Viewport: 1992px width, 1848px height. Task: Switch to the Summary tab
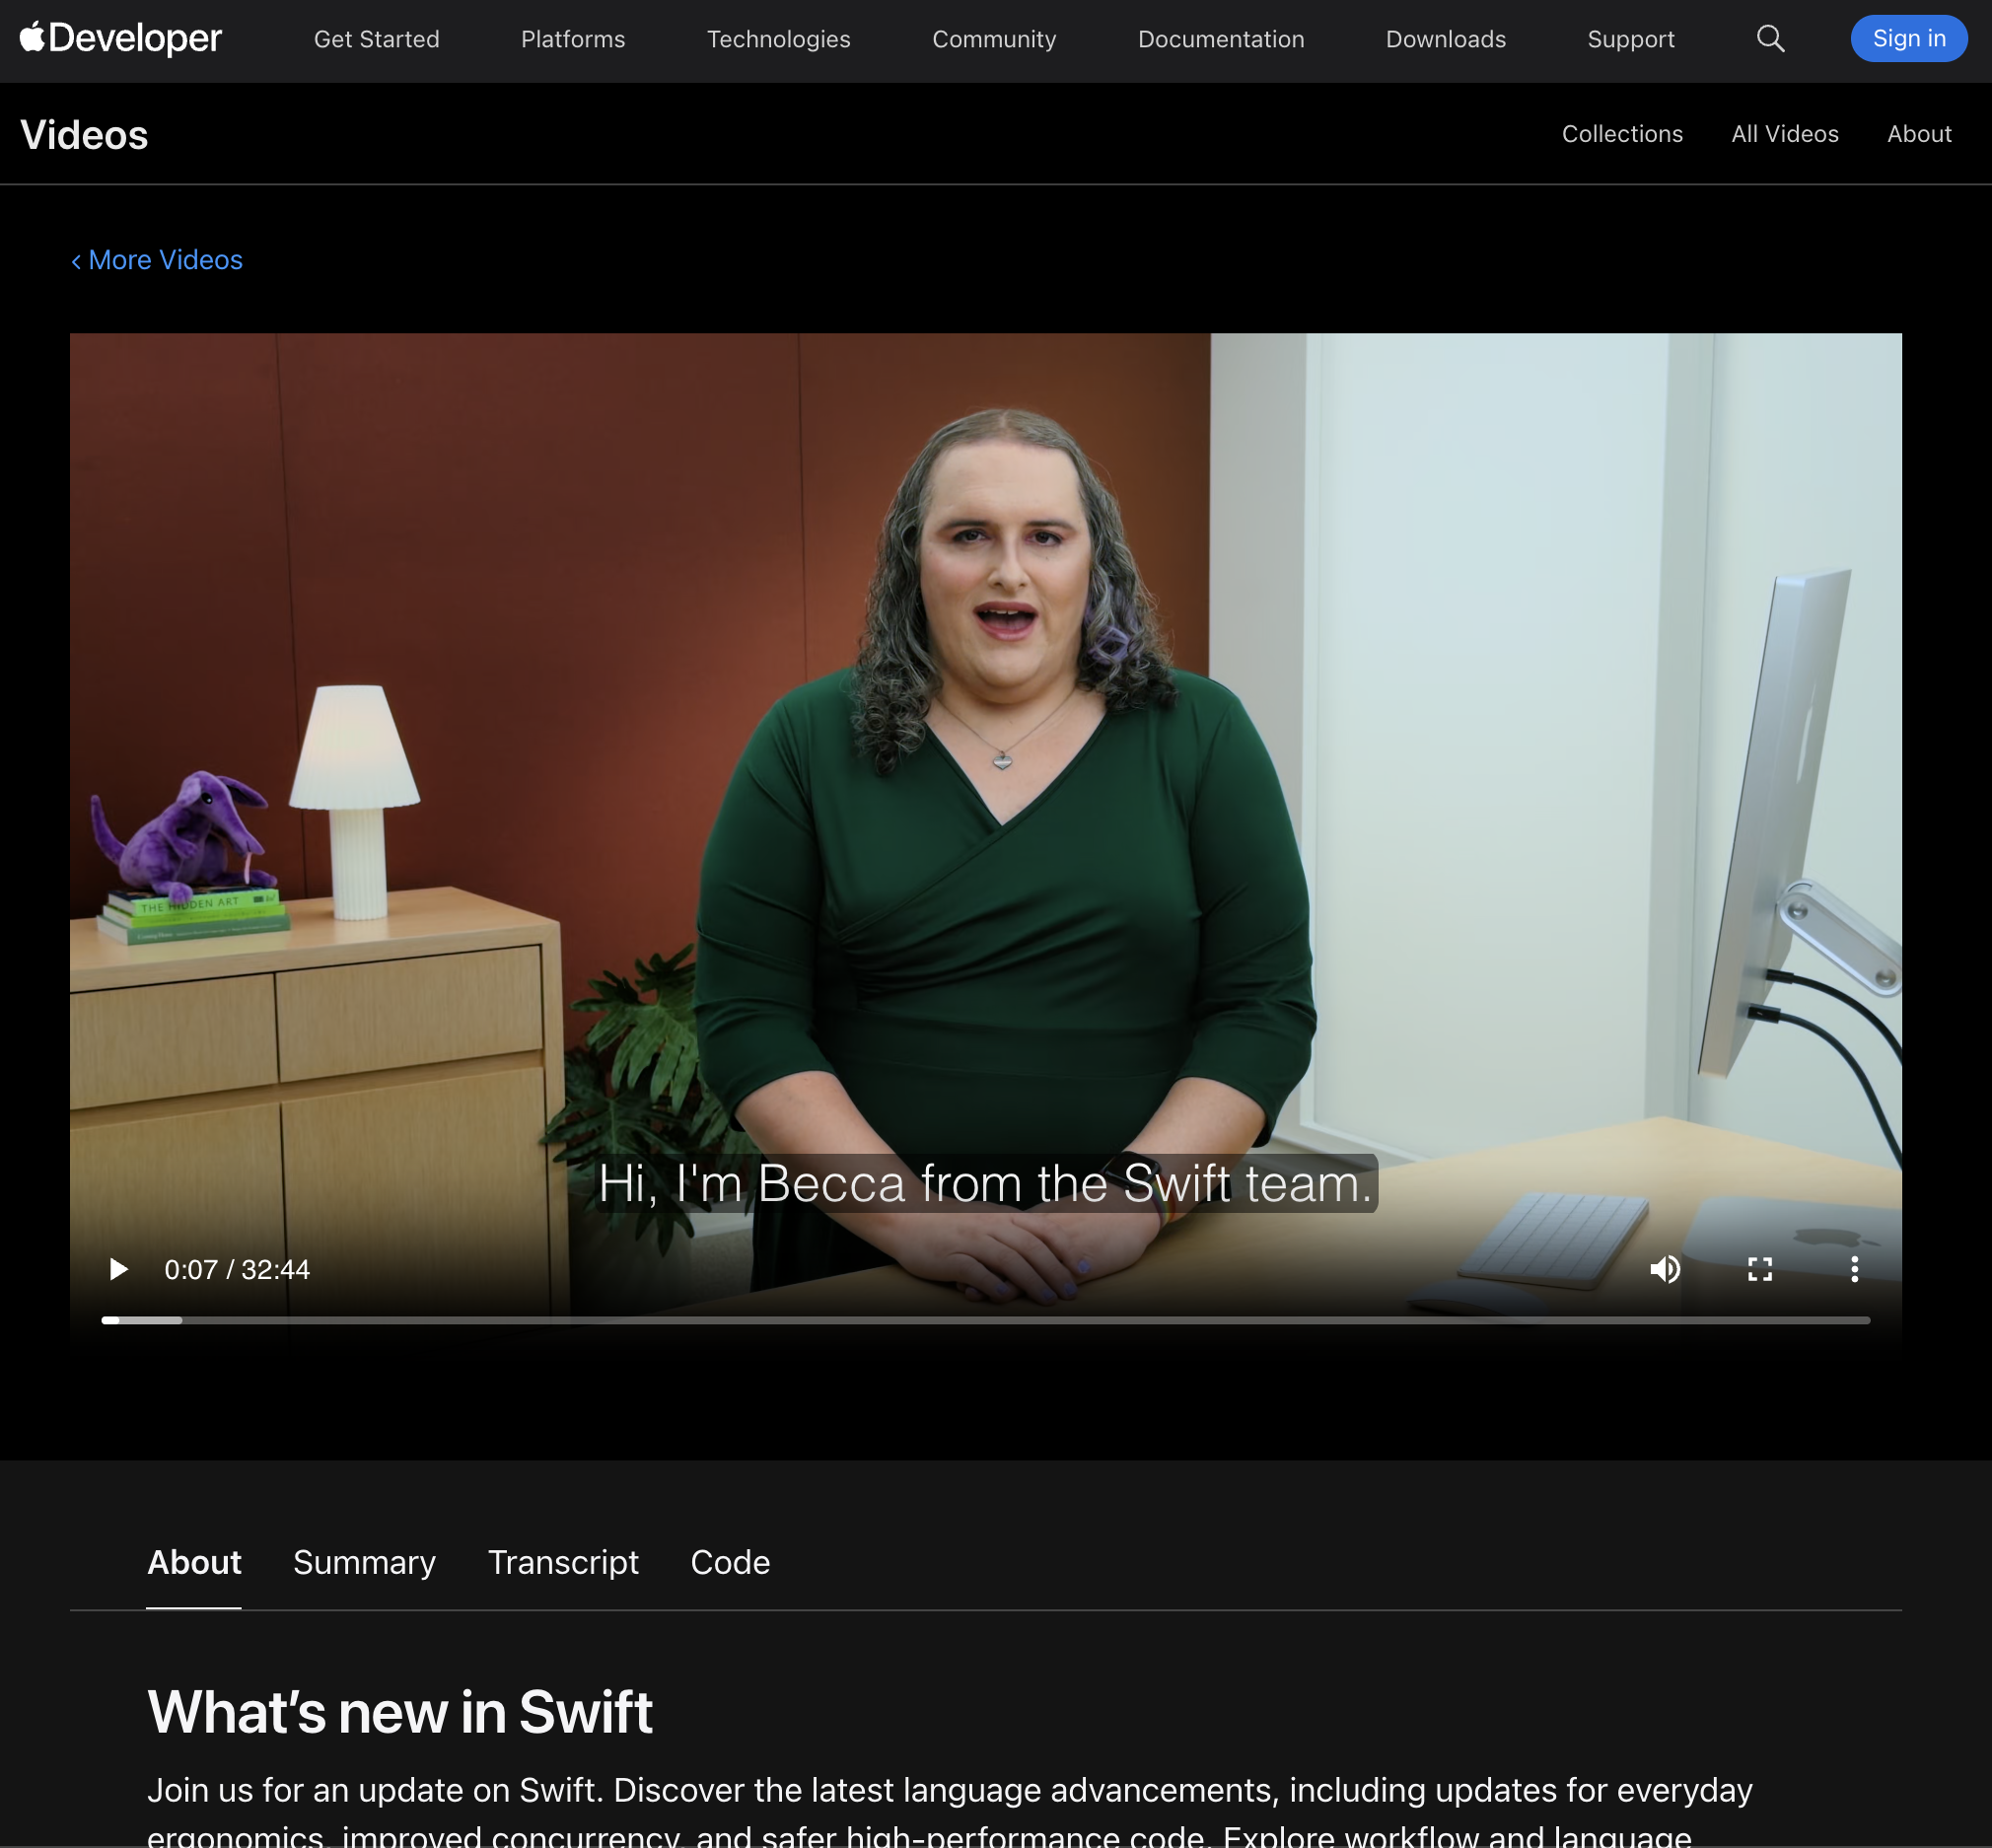(x=364, y=1562)
